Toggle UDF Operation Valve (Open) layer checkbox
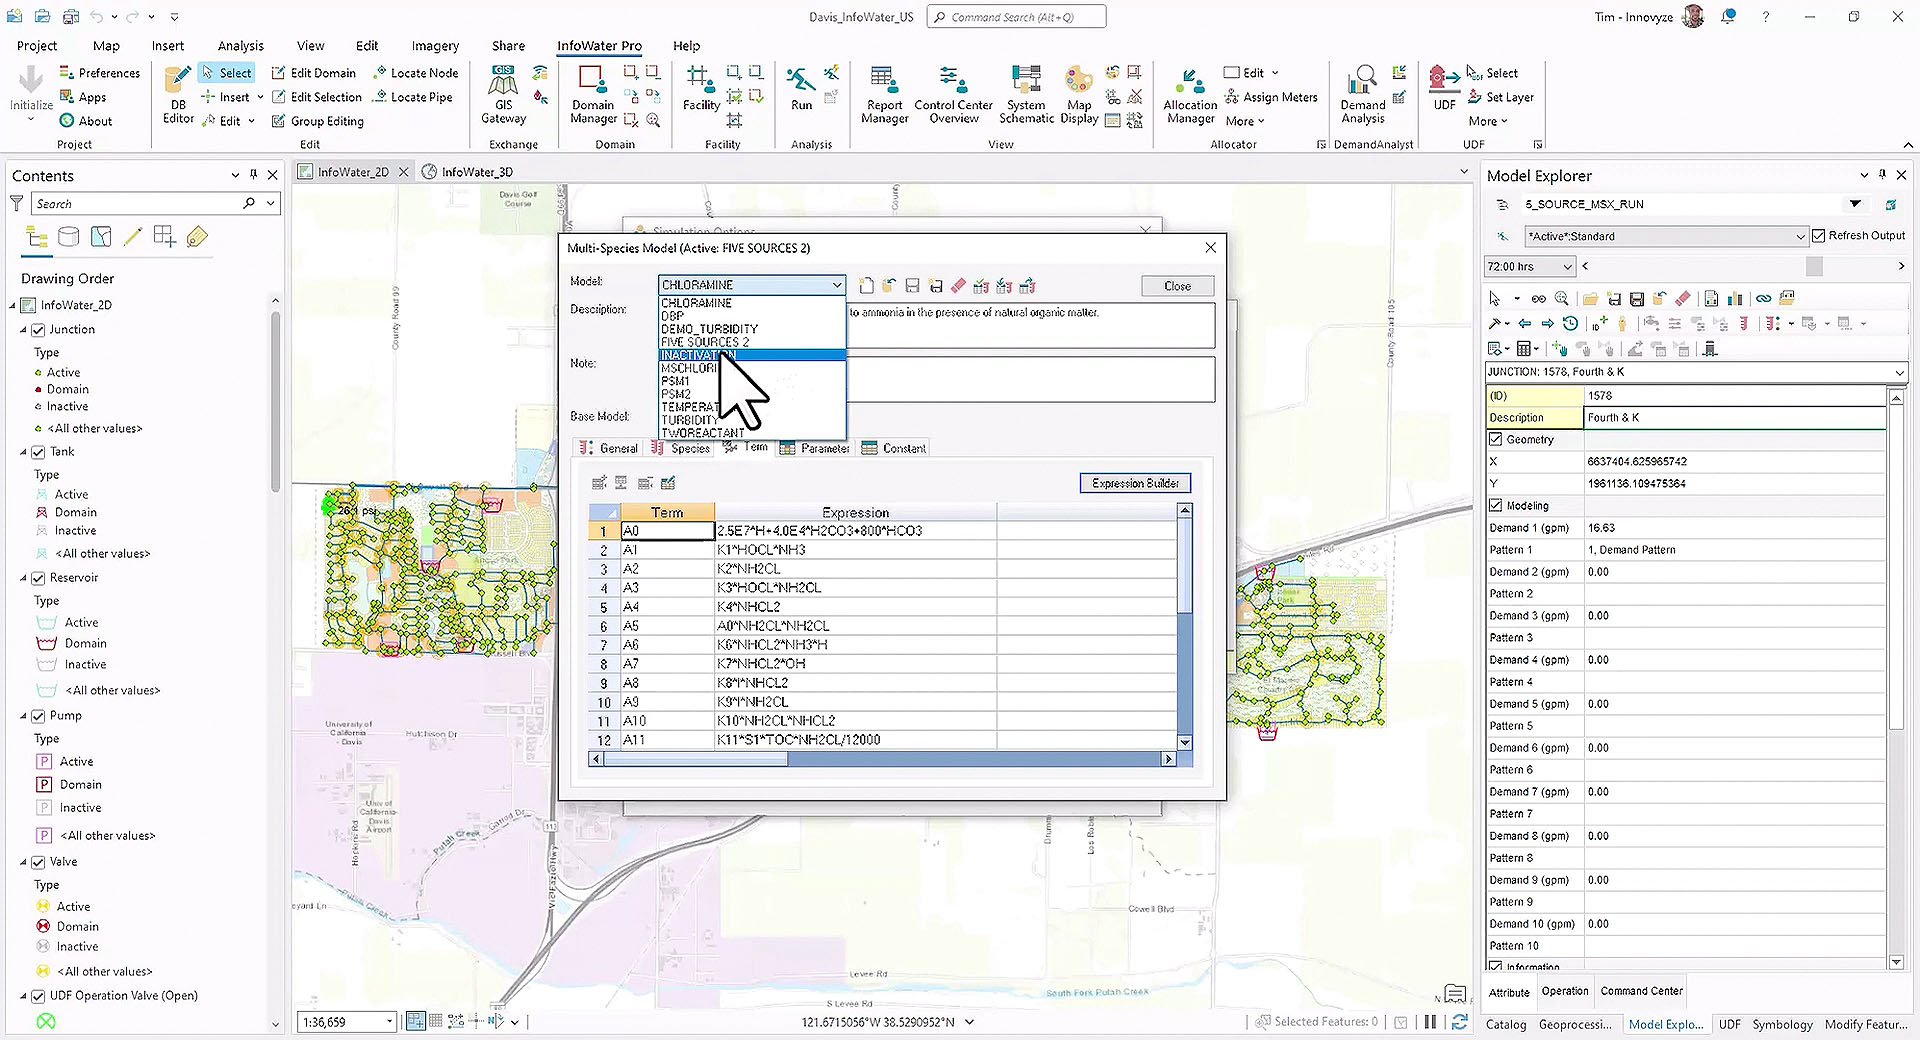Image resolution: width=1920 pixels, height=1040 pixels. click(x=38, y=996)
